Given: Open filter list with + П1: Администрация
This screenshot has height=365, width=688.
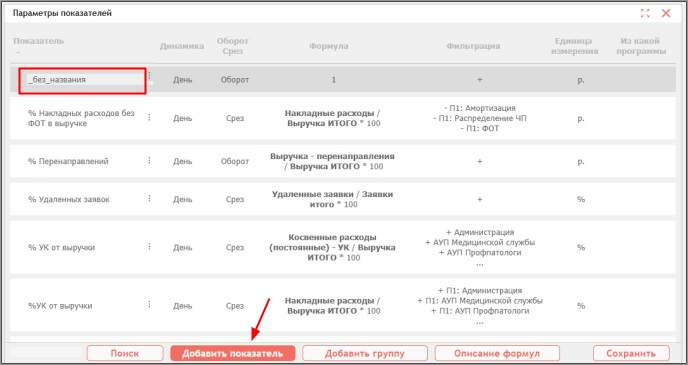Looking at the screenshot, I should 480,306.
